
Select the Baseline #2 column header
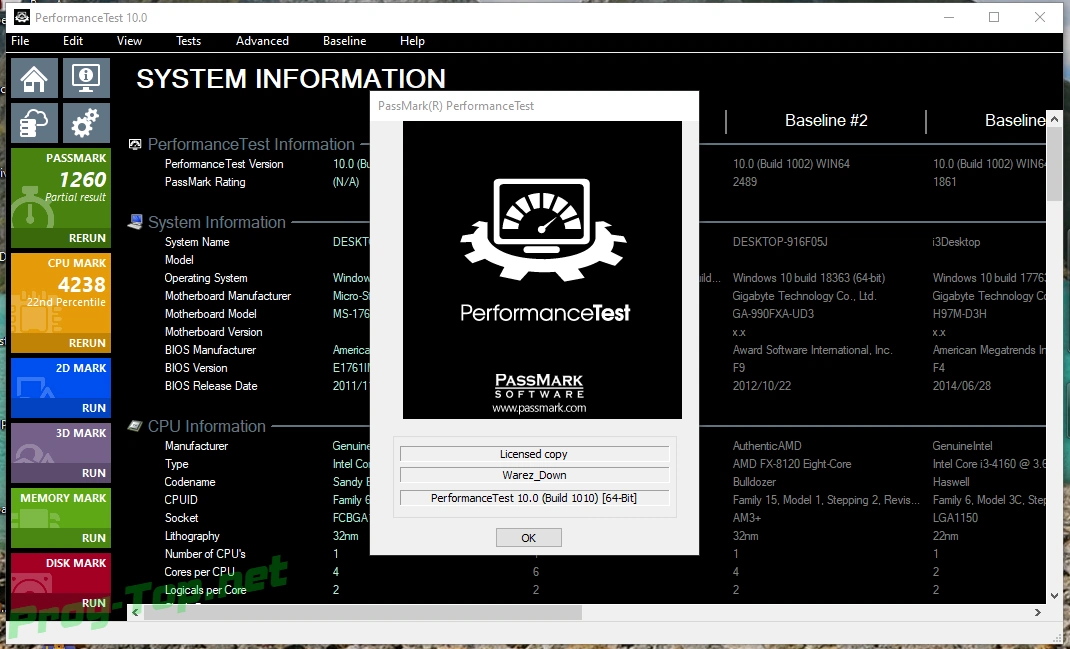coord(826,121)
